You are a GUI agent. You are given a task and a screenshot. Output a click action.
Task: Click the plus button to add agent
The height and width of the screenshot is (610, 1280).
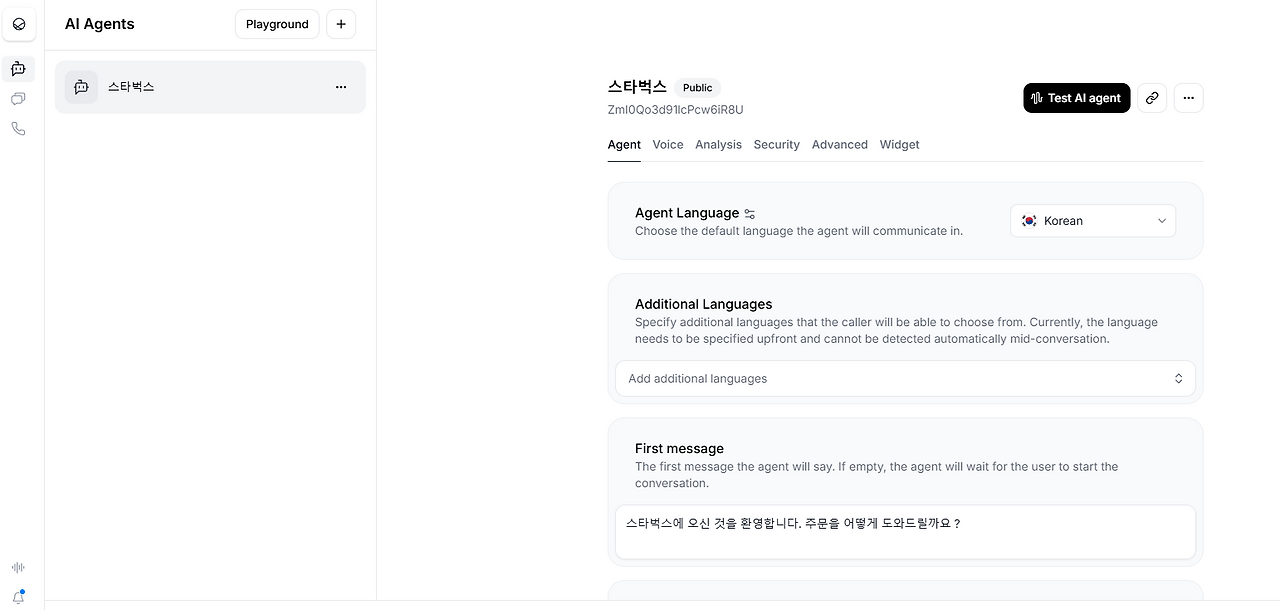pyautogui.click(x=341, y=24)
